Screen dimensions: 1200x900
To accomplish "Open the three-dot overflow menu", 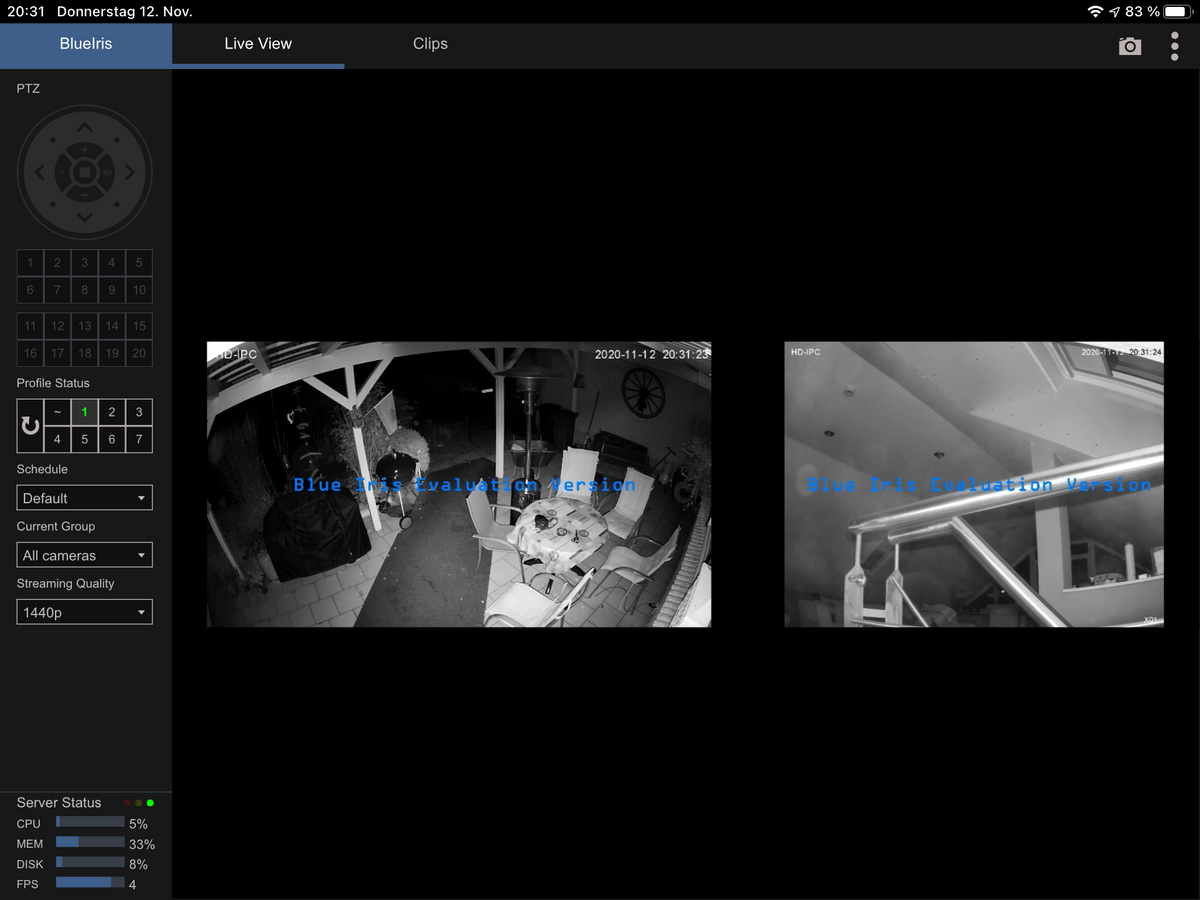I will 1175,46.
